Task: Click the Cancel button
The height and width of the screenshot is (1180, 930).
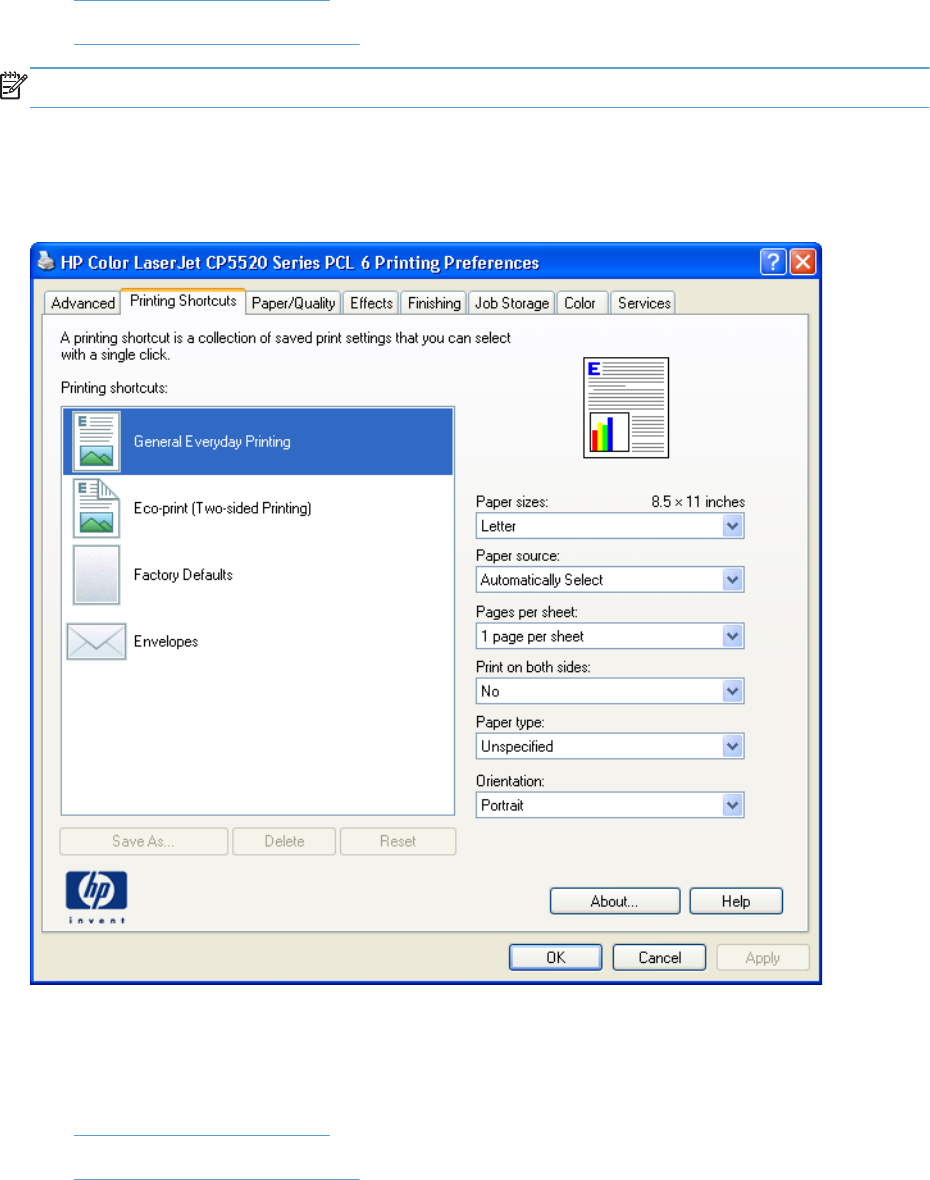Action: (659, 957)
